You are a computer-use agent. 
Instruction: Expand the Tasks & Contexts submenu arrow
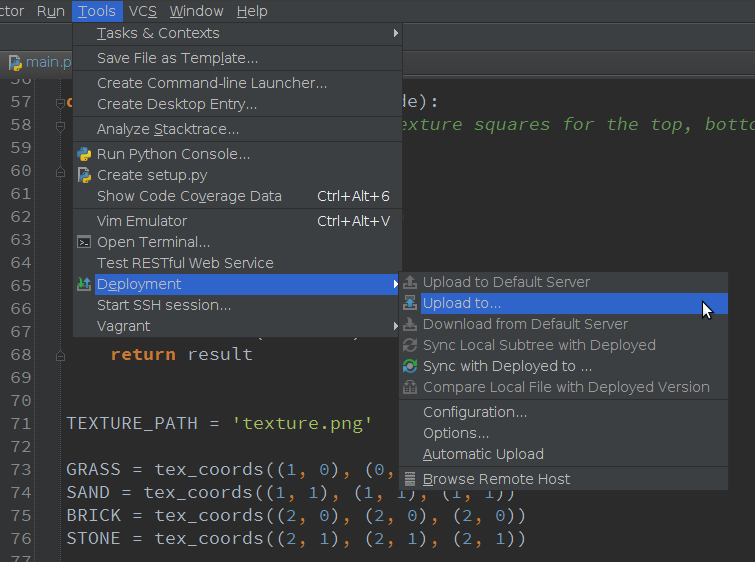395,33
